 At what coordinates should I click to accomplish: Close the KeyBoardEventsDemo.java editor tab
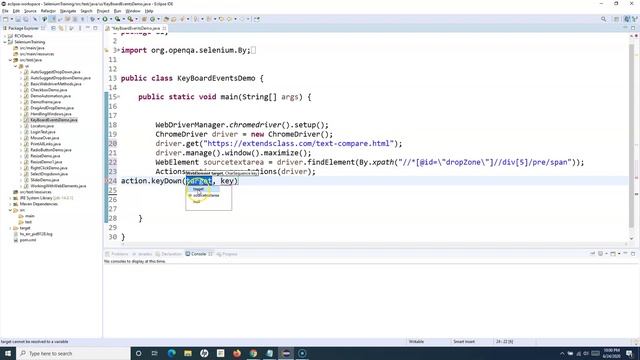164,28
